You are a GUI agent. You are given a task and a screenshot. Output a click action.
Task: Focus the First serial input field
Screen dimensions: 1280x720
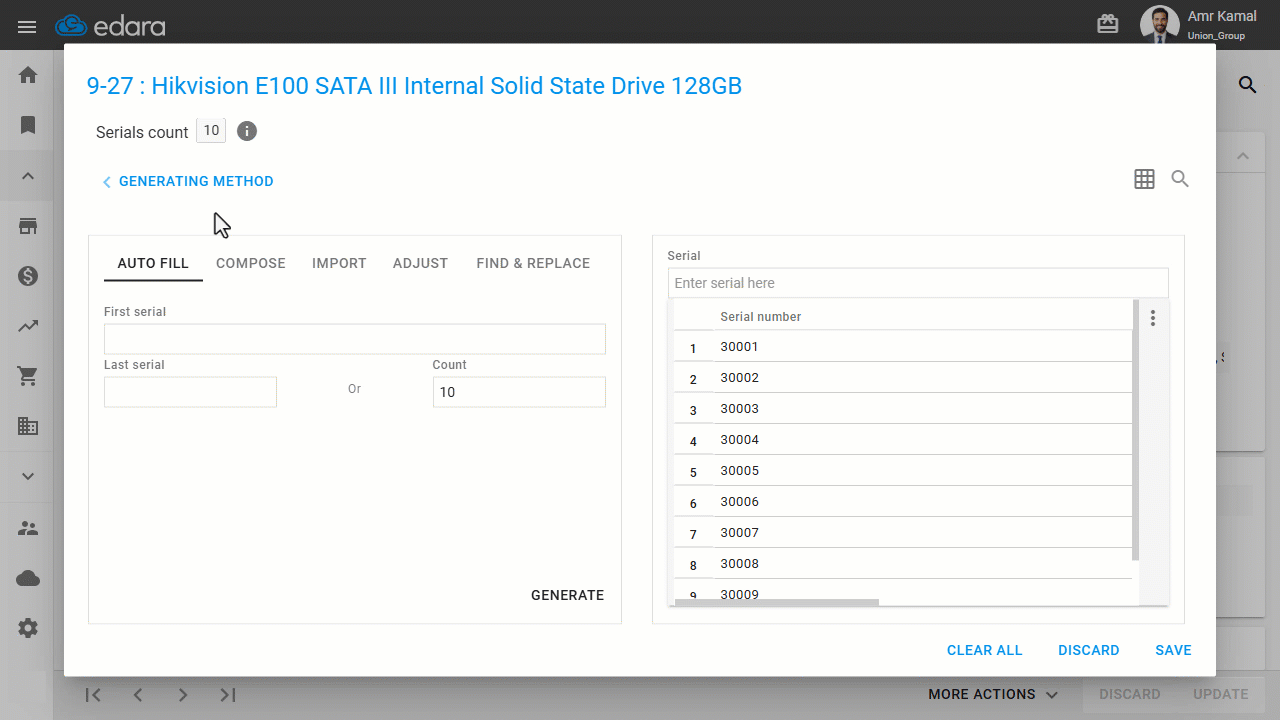tap(355, 338)
